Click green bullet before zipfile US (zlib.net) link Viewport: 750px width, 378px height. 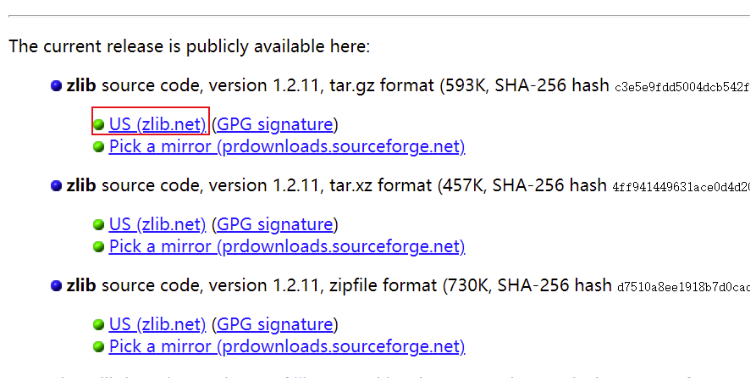[x=99, y=324]
